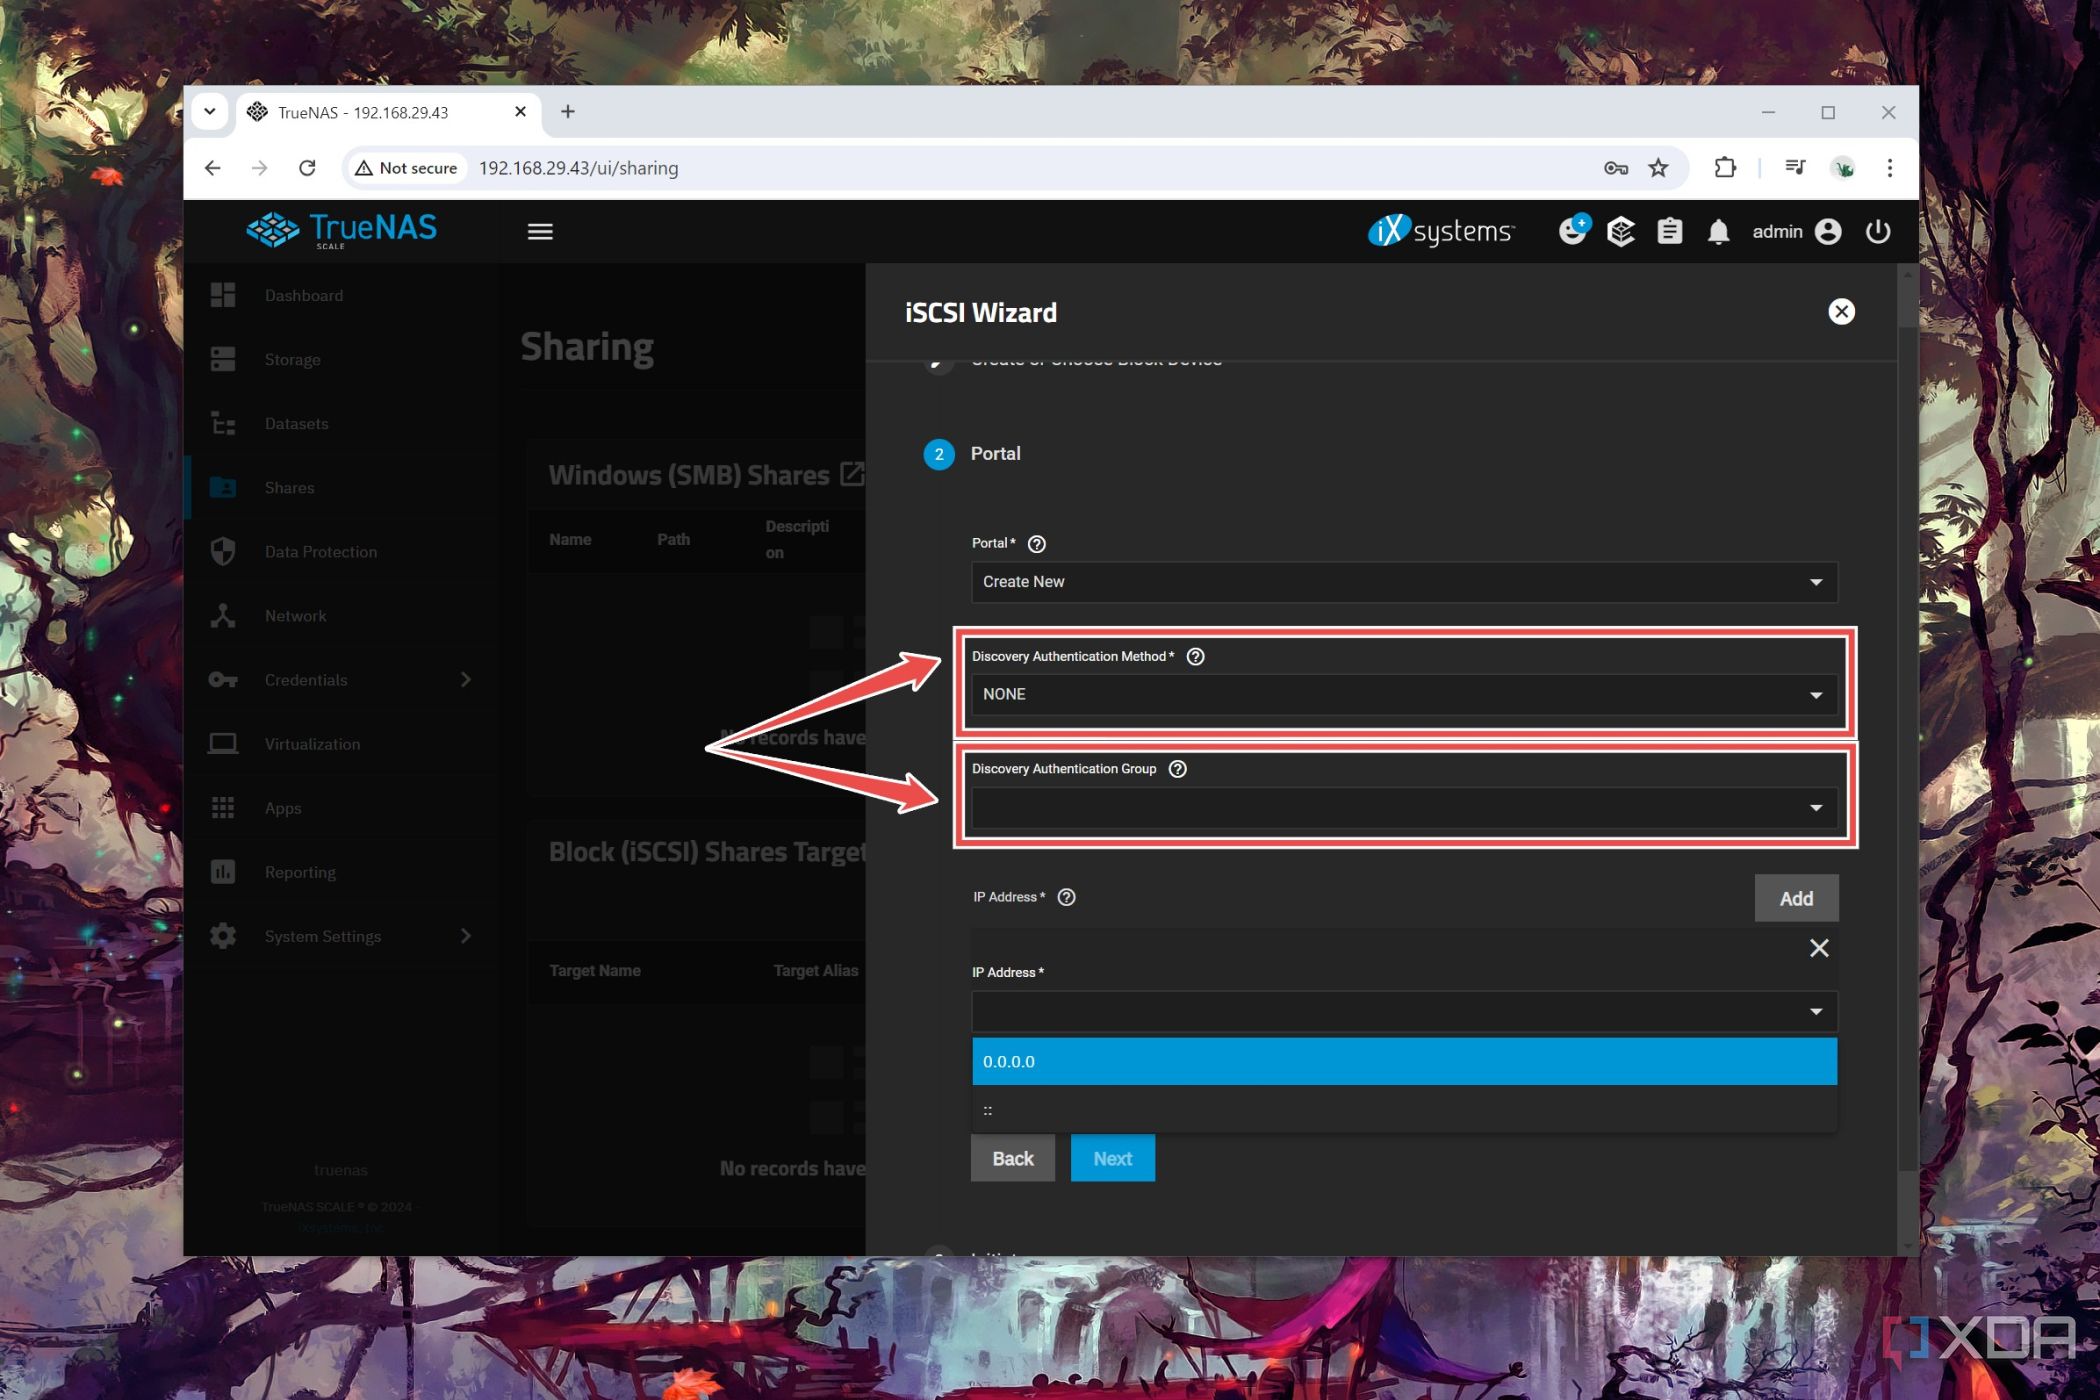Select the IP Address dropdown option 0.0.0.0
2100x1400 pixels.
[x=1403, y=1062]
